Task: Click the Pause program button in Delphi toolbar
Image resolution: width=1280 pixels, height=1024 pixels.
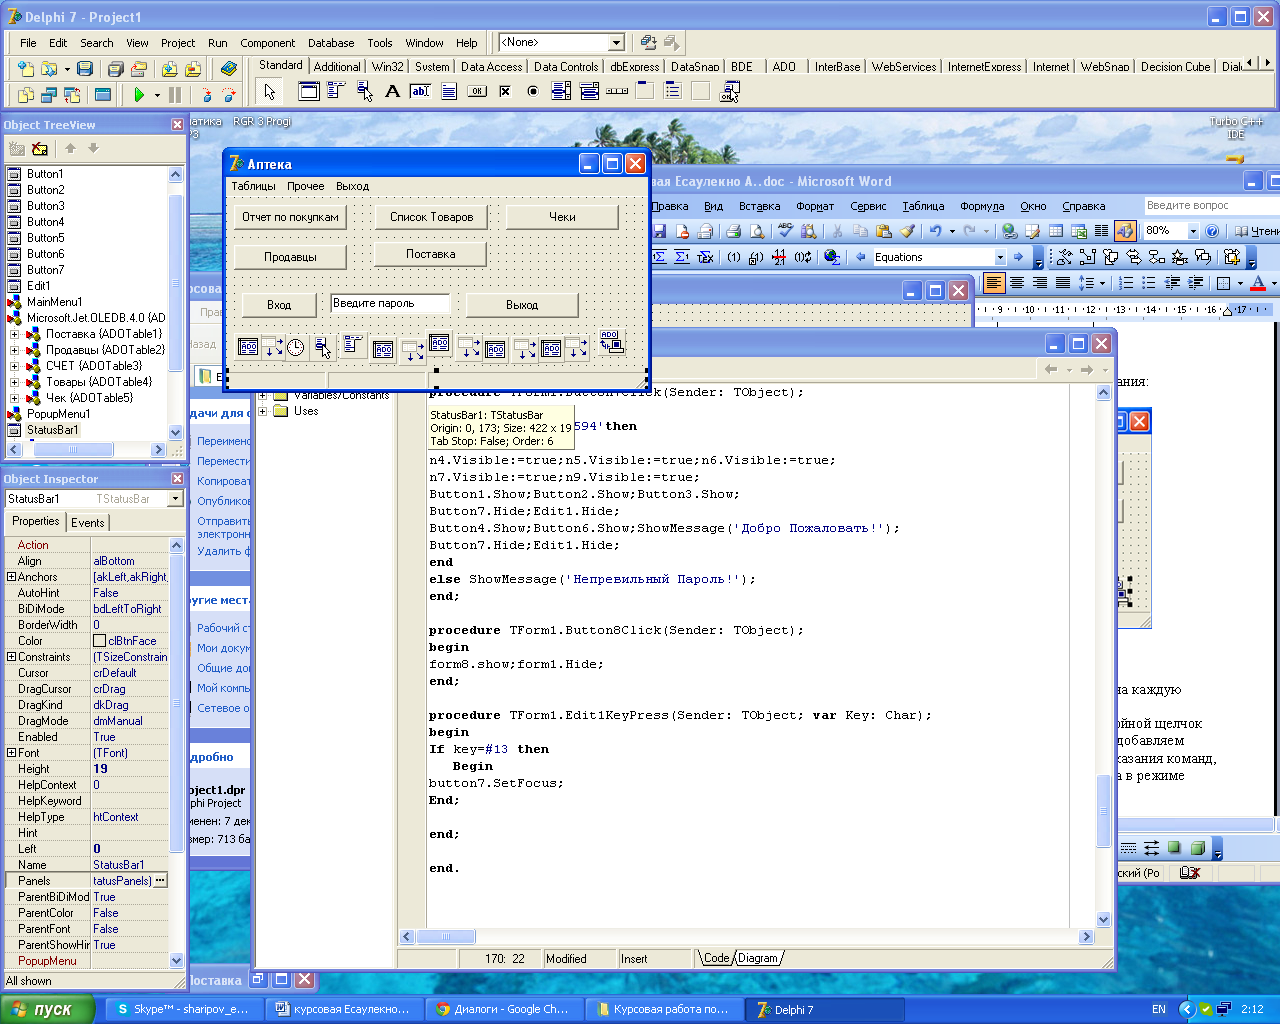Action: pos(175,94)
